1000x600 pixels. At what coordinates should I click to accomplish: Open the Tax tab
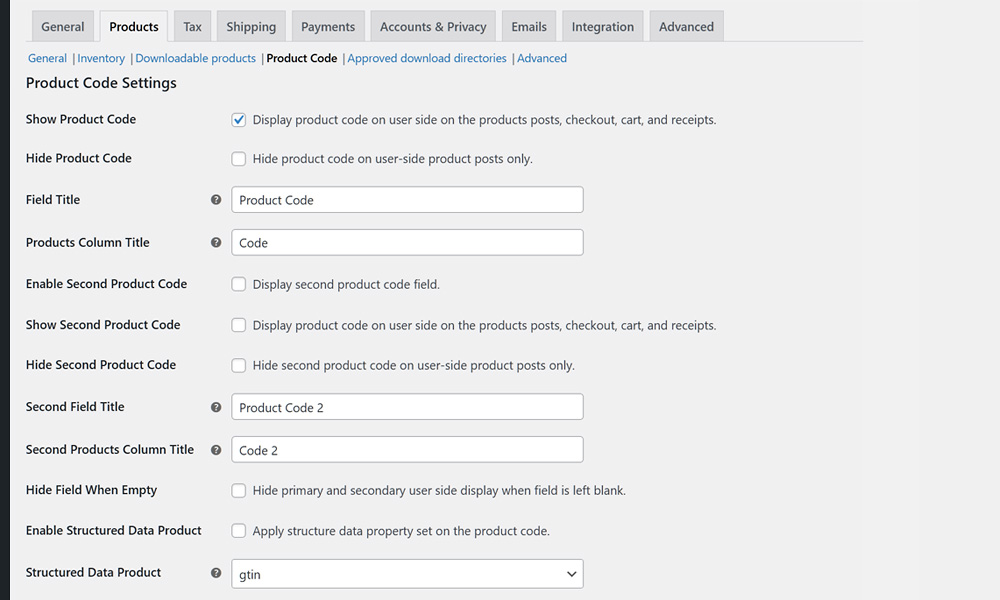[x=192, y=27]
